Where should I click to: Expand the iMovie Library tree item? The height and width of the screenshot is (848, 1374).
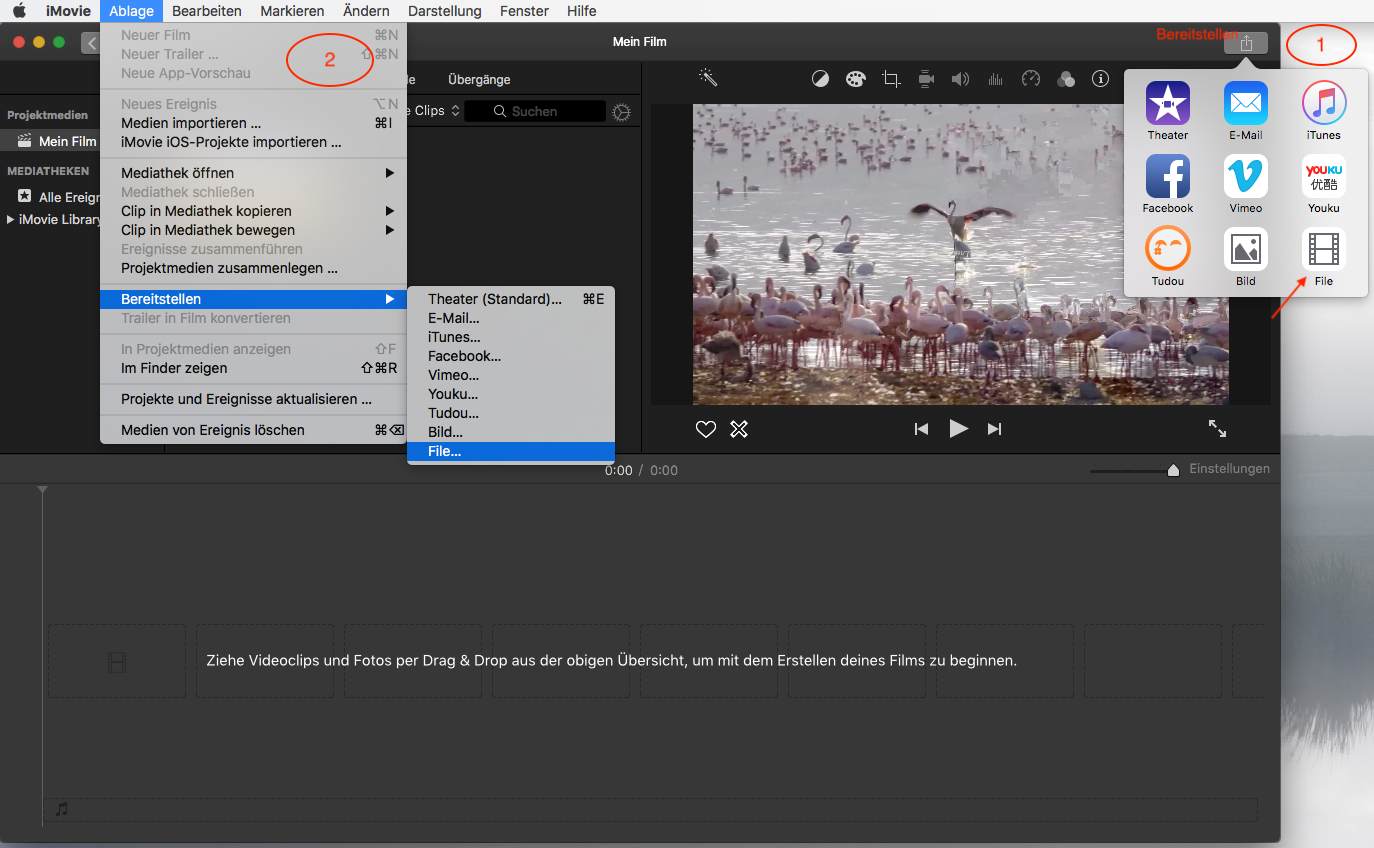[10, 219]
